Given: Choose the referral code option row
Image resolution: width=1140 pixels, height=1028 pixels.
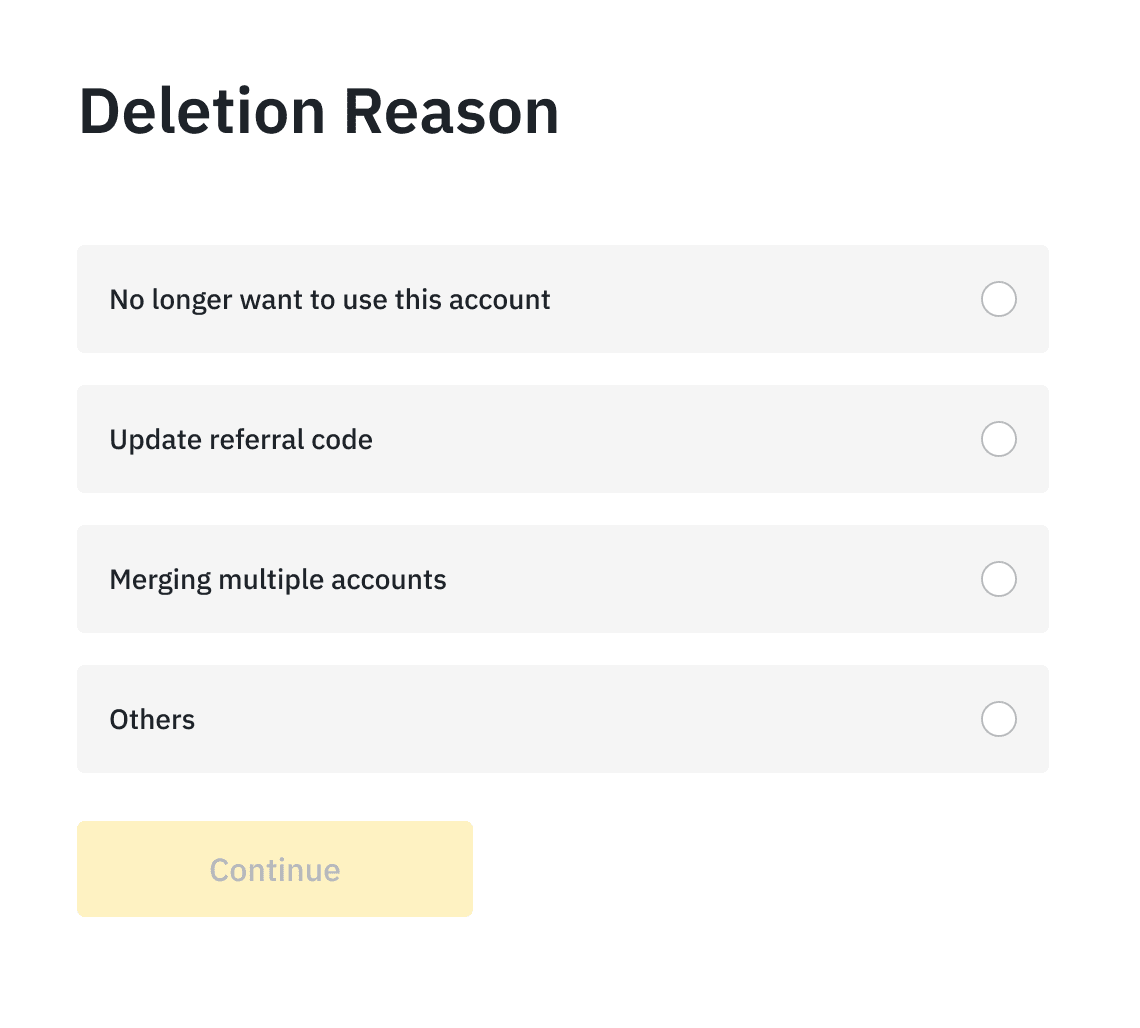Looking at the screenshot, I should pyautogui.click(x=562, y=439).
